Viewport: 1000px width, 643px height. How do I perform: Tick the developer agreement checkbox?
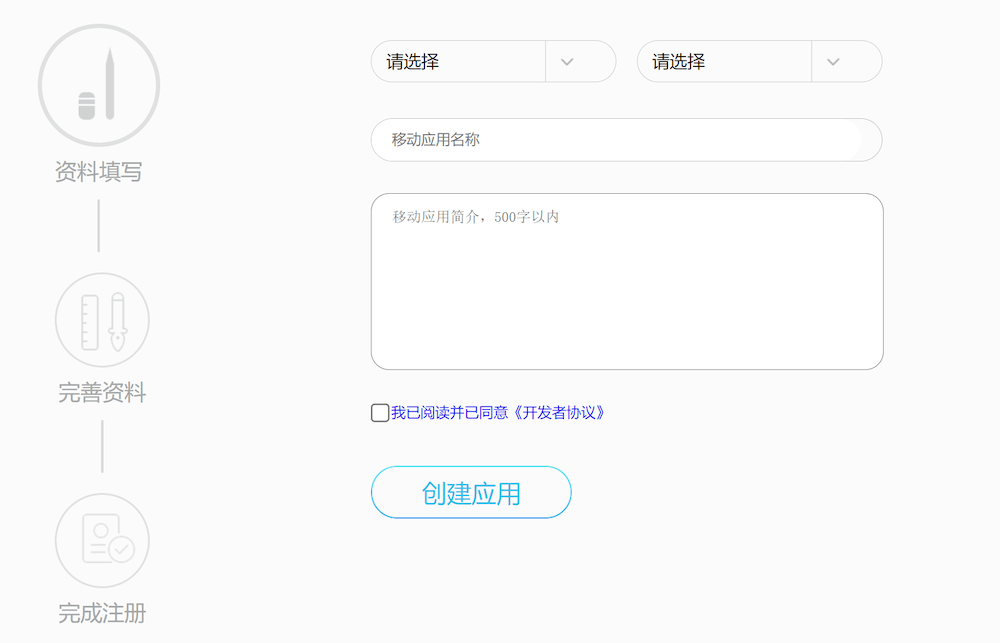[380, 413]
